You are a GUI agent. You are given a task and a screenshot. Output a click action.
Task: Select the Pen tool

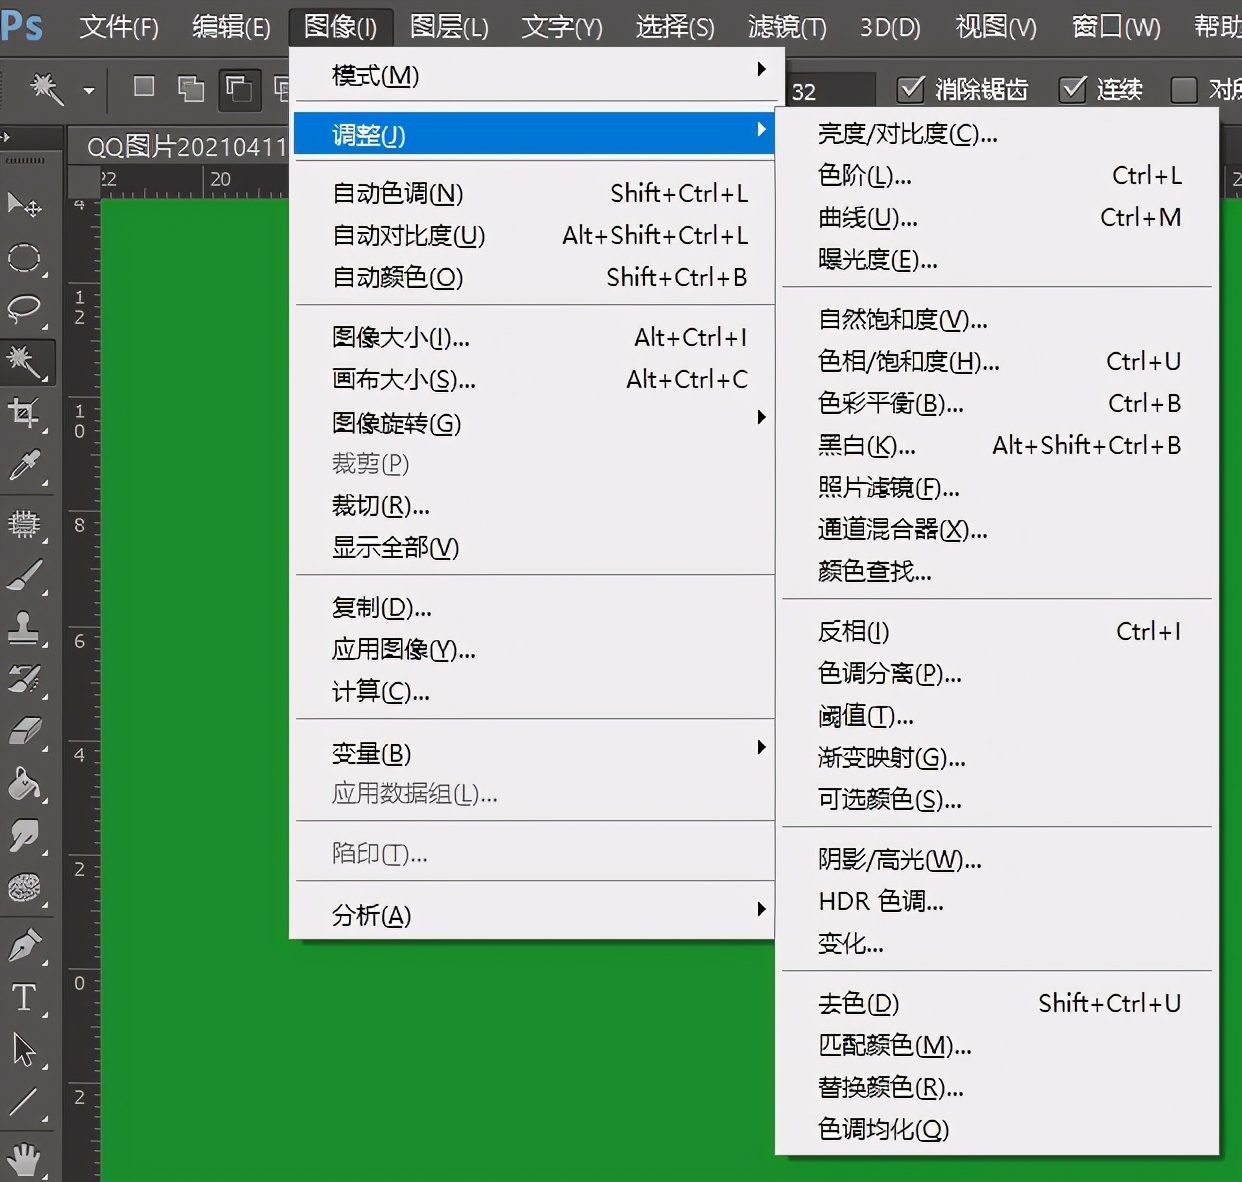tap(24, 942)
